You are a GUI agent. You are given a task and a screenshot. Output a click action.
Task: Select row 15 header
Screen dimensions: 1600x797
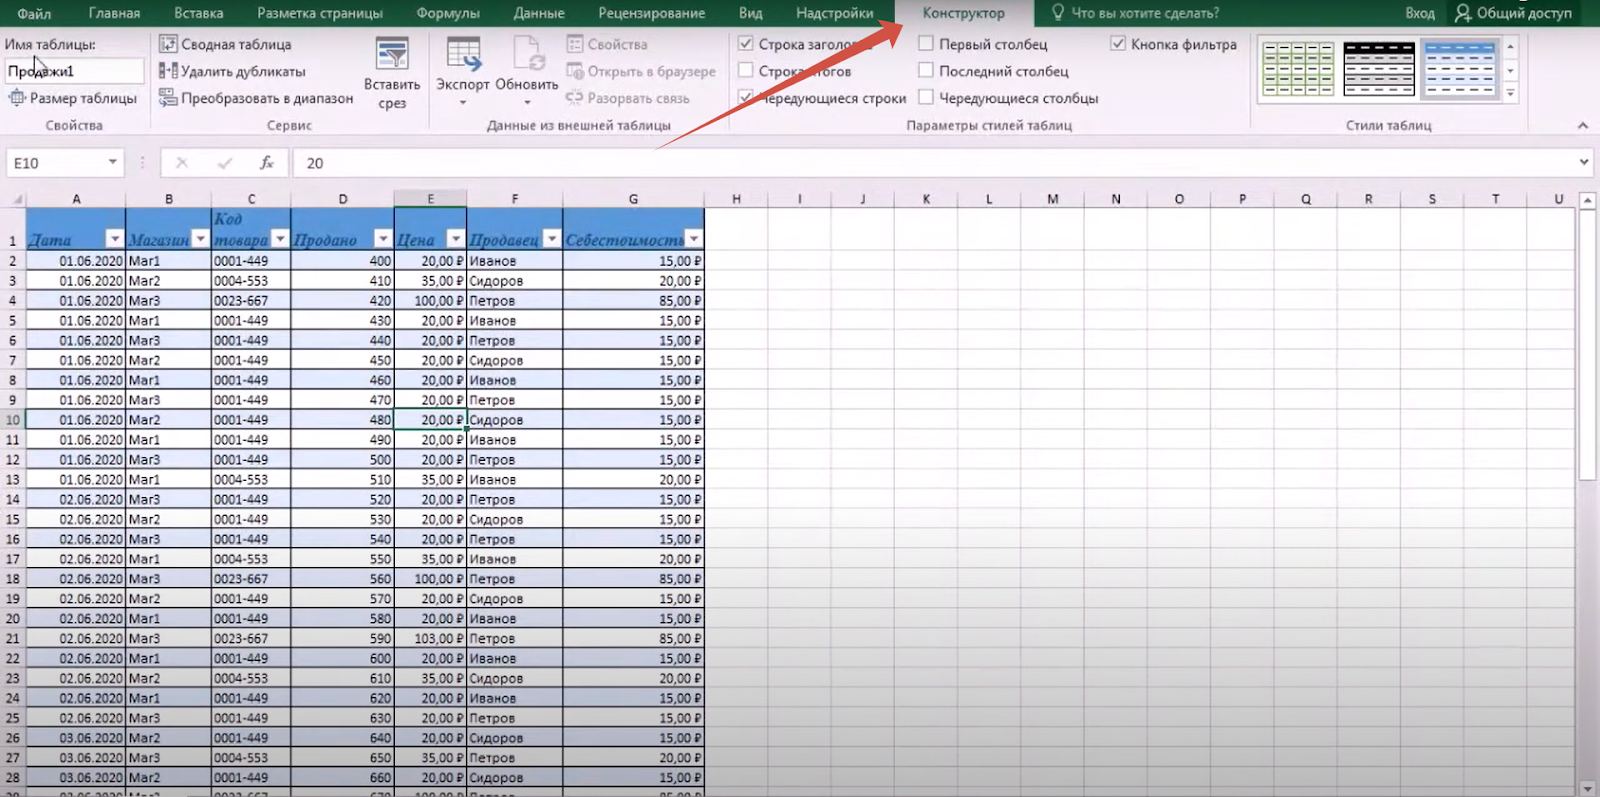[13, 519]
